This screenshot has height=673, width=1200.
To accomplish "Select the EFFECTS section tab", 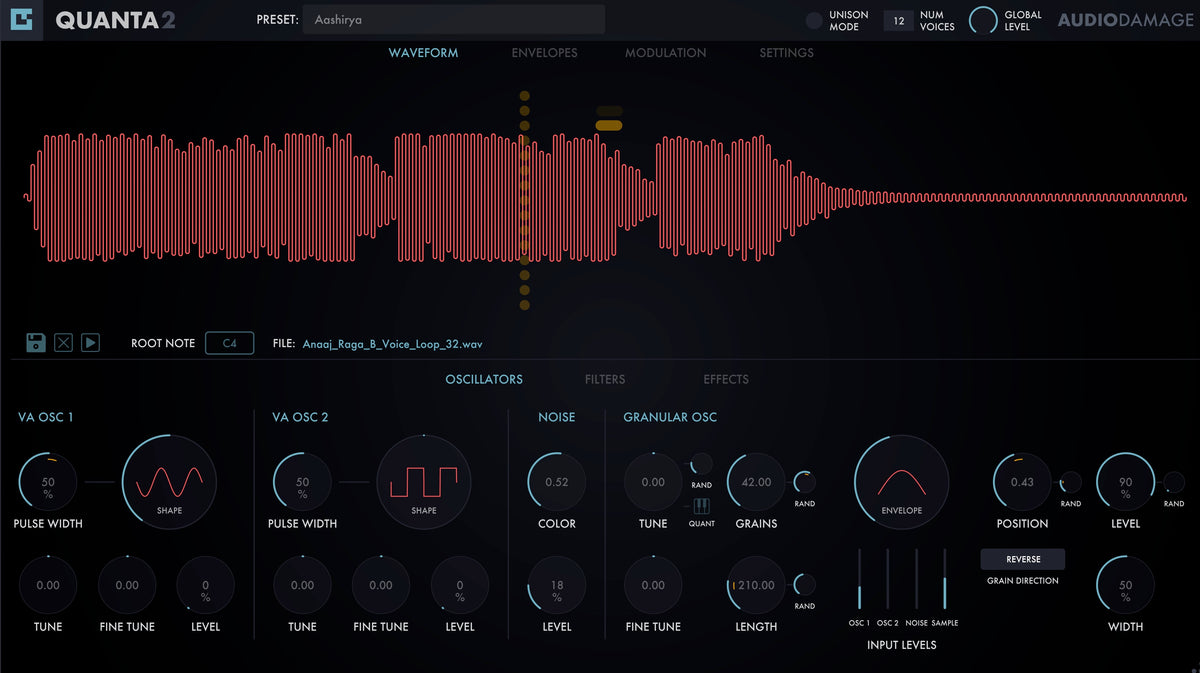I will 726,379.
